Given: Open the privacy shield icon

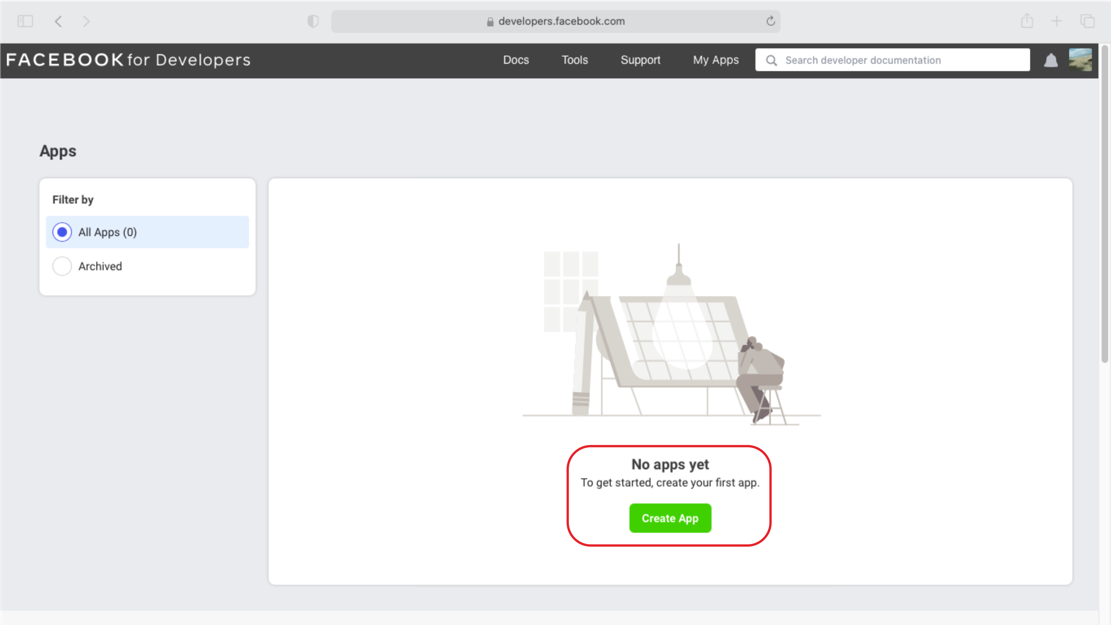Looking at the screenshot, I should click(312, 21).
